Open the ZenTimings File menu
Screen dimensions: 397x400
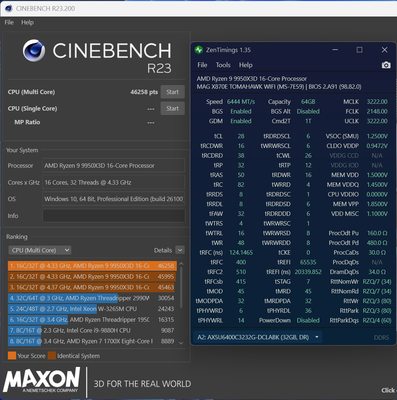(202, 65)
